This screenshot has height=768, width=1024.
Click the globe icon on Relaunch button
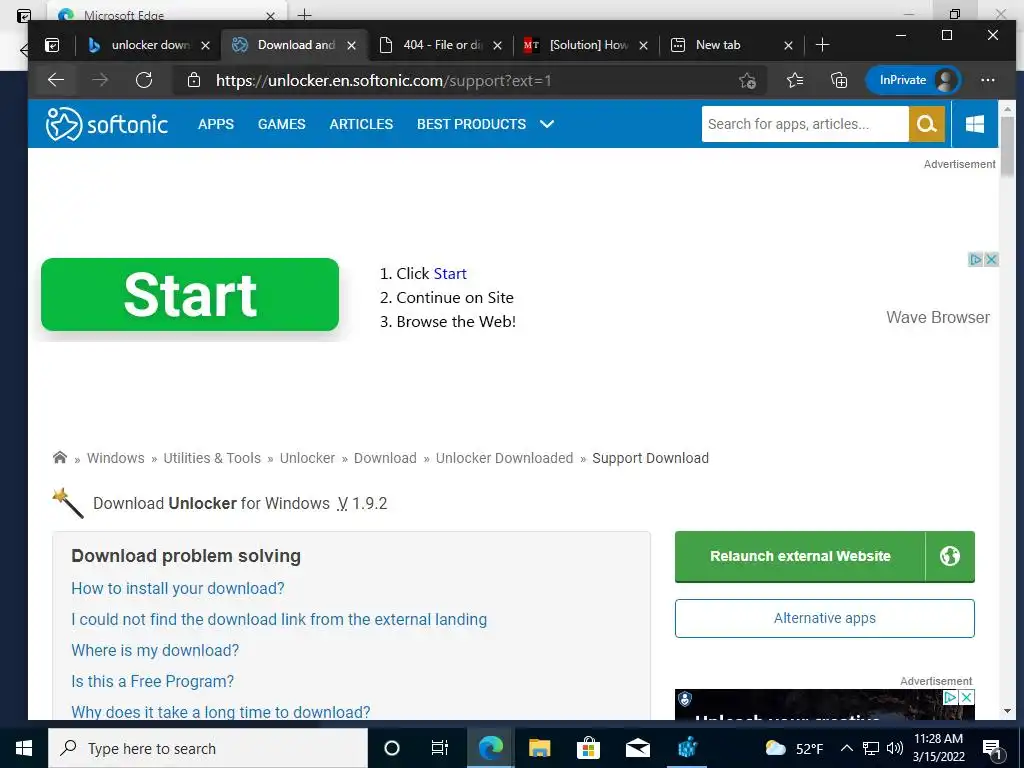click(950, 556)
